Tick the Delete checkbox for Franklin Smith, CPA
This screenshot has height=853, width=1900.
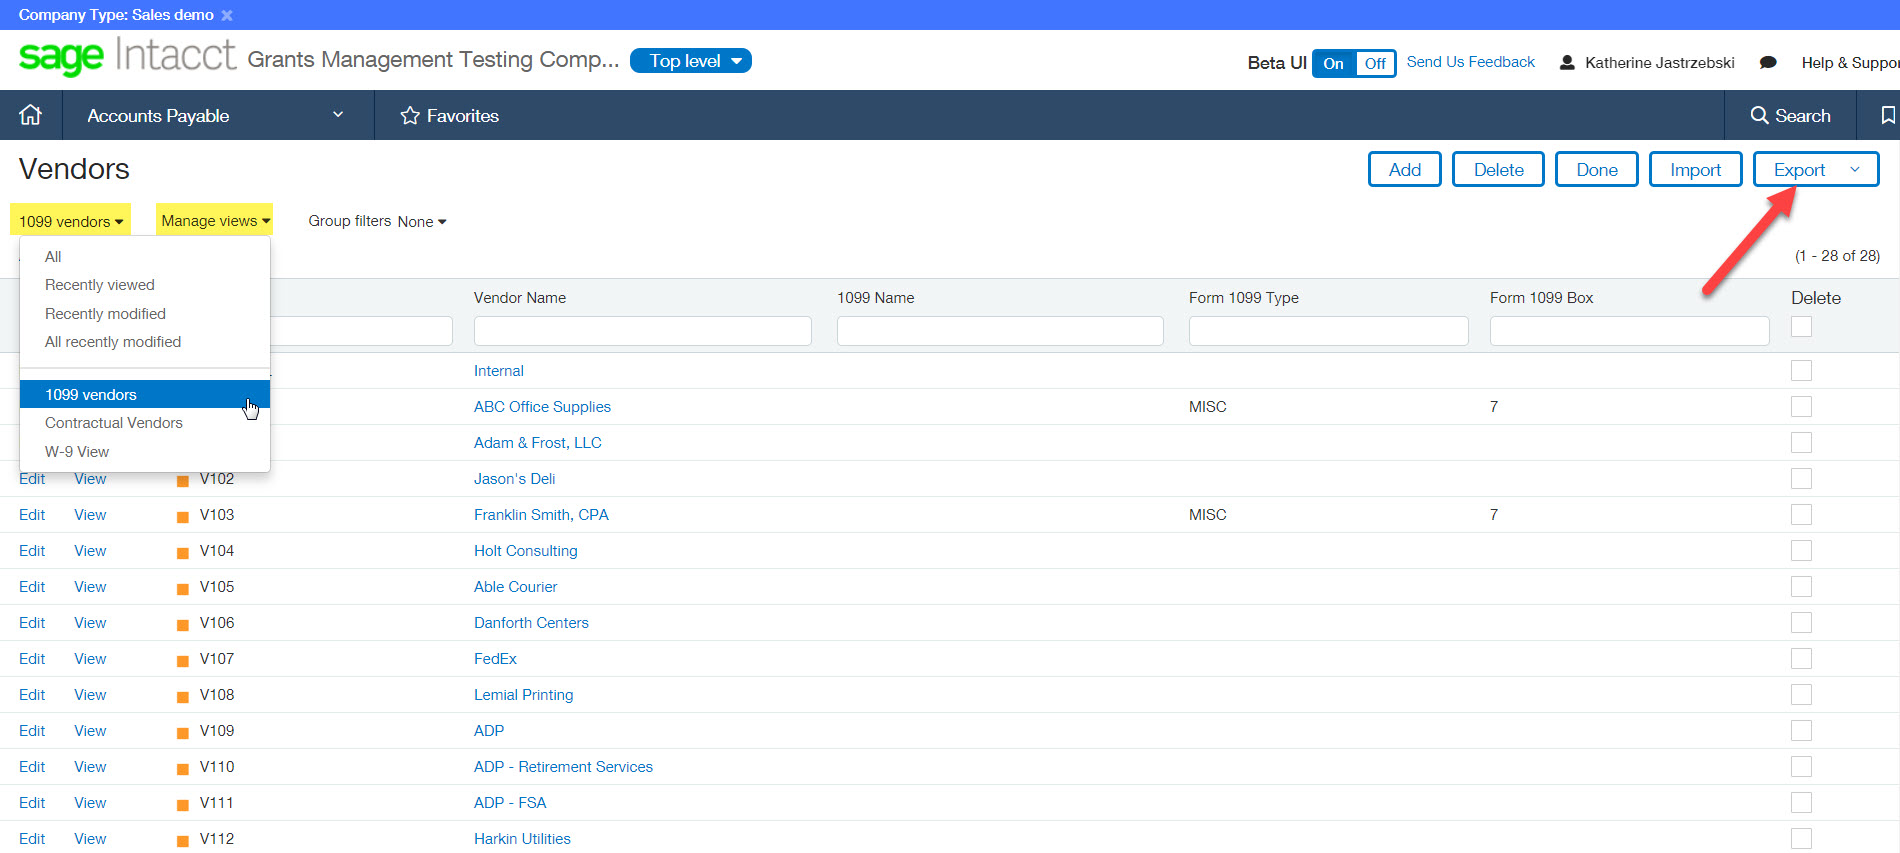point(1801,515)
